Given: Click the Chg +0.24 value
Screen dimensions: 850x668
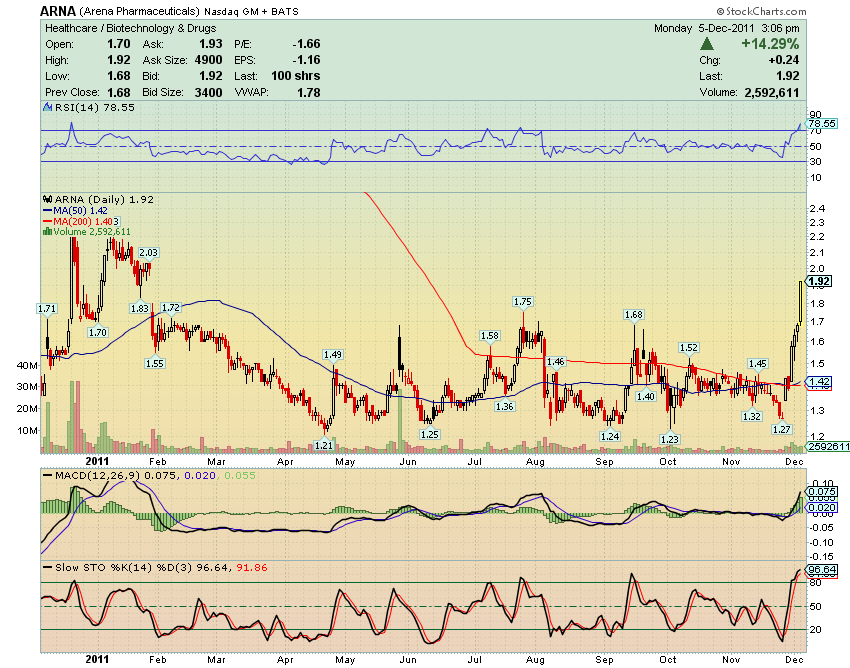Looking at the screenshot, I should click(783, 60).
